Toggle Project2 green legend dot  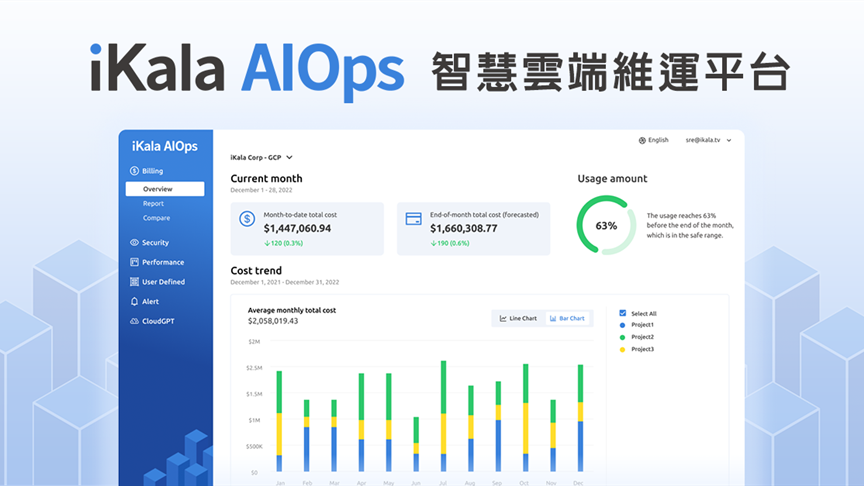[623, 337]
